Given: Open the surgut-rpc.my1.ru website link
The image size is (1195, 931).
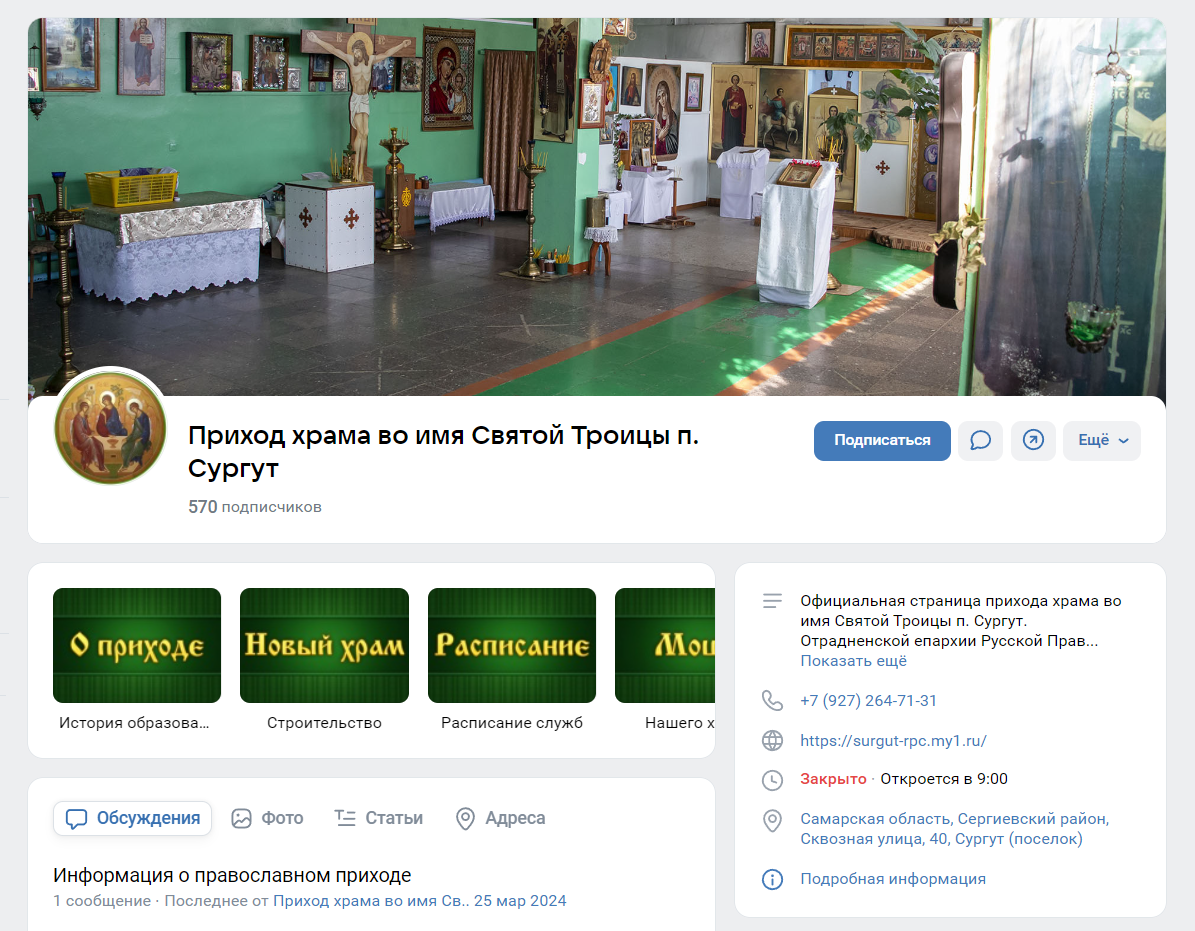Looking at the screenshot, I should pos(893,741).
